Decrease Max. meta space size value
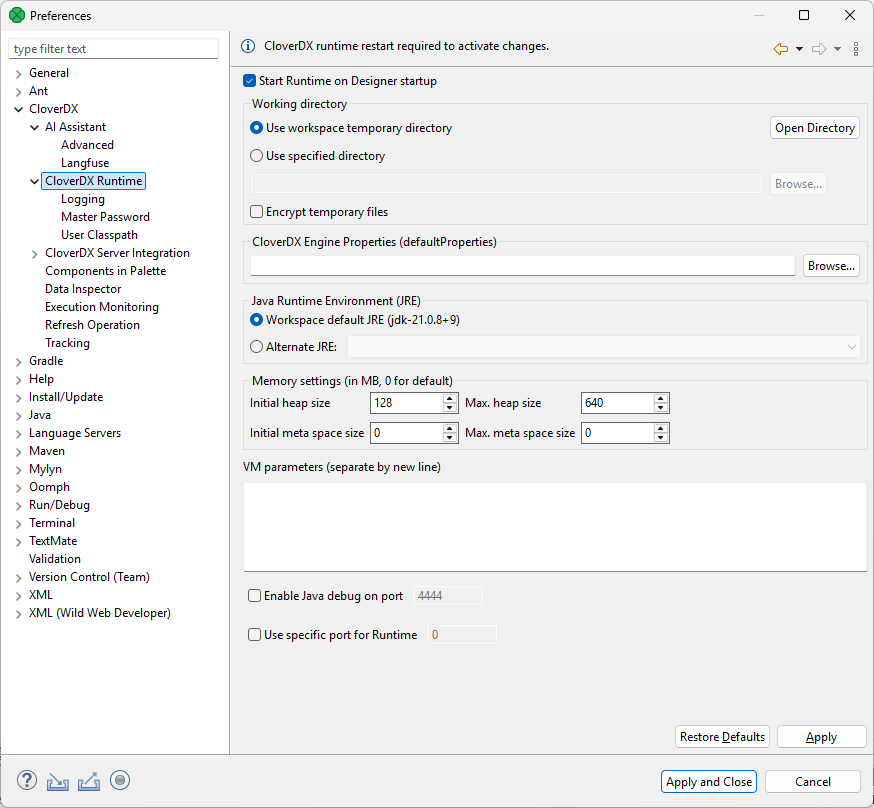874x808 pixels. [x=661, y=437]
